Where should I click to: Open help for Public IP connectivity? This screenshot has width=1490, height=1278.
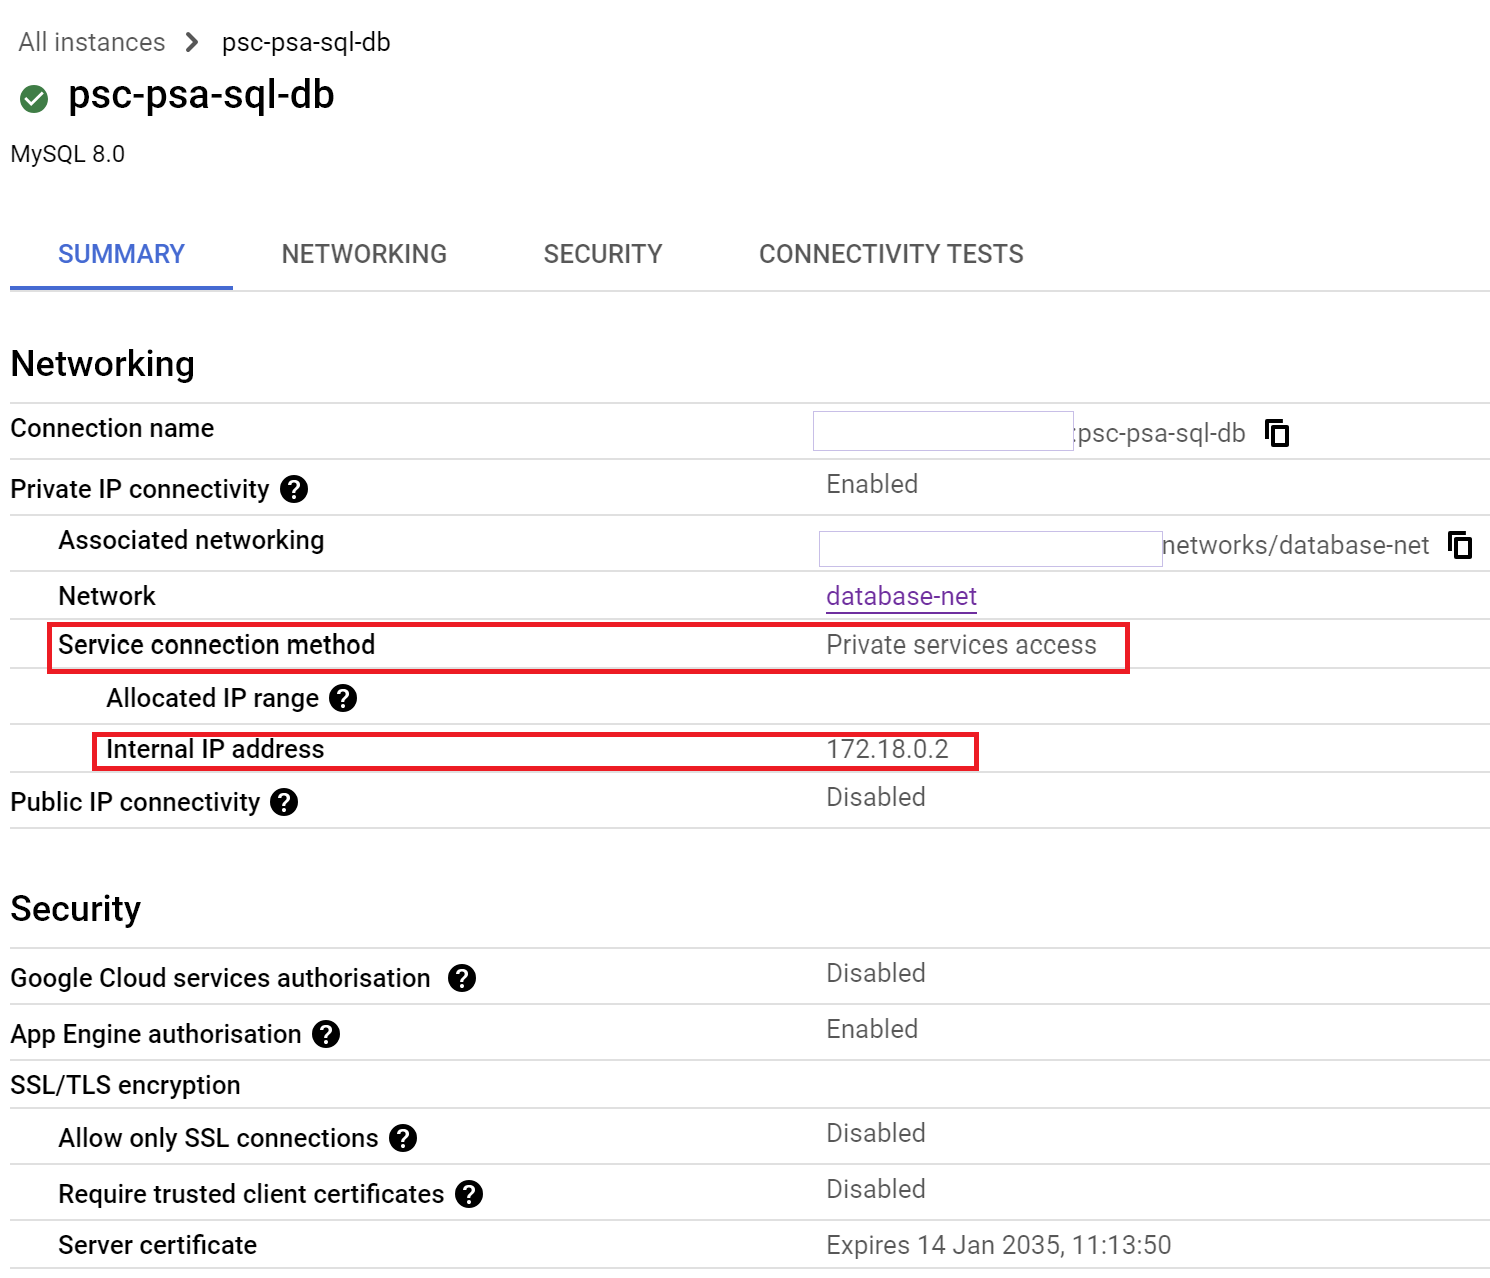click(x=283, y=801)
